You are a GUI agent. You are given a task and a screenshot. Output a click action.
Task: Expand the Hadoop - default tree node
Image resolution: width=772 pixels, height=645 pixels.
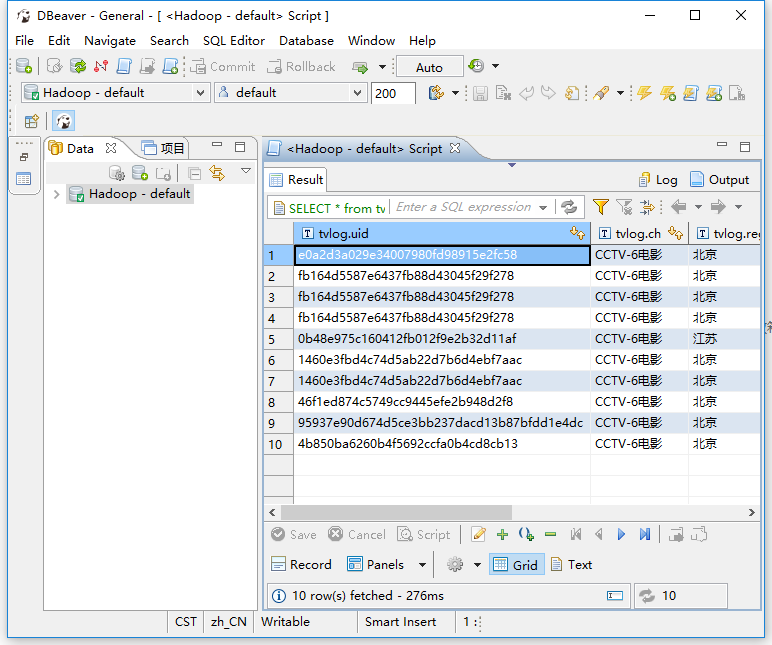(56, 194)
